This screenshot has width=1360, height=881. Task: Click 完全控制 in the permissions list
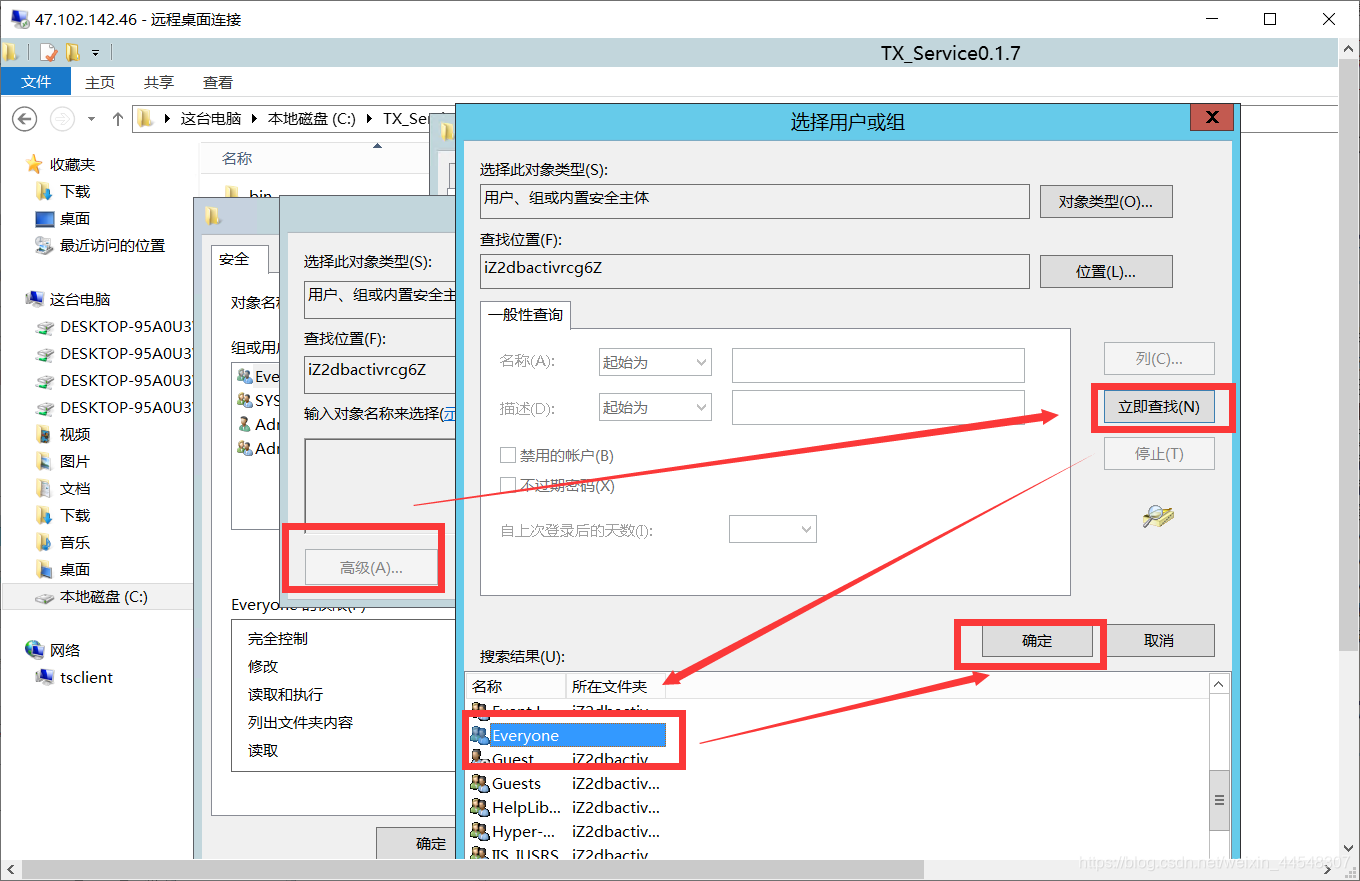tap(278, 639)
